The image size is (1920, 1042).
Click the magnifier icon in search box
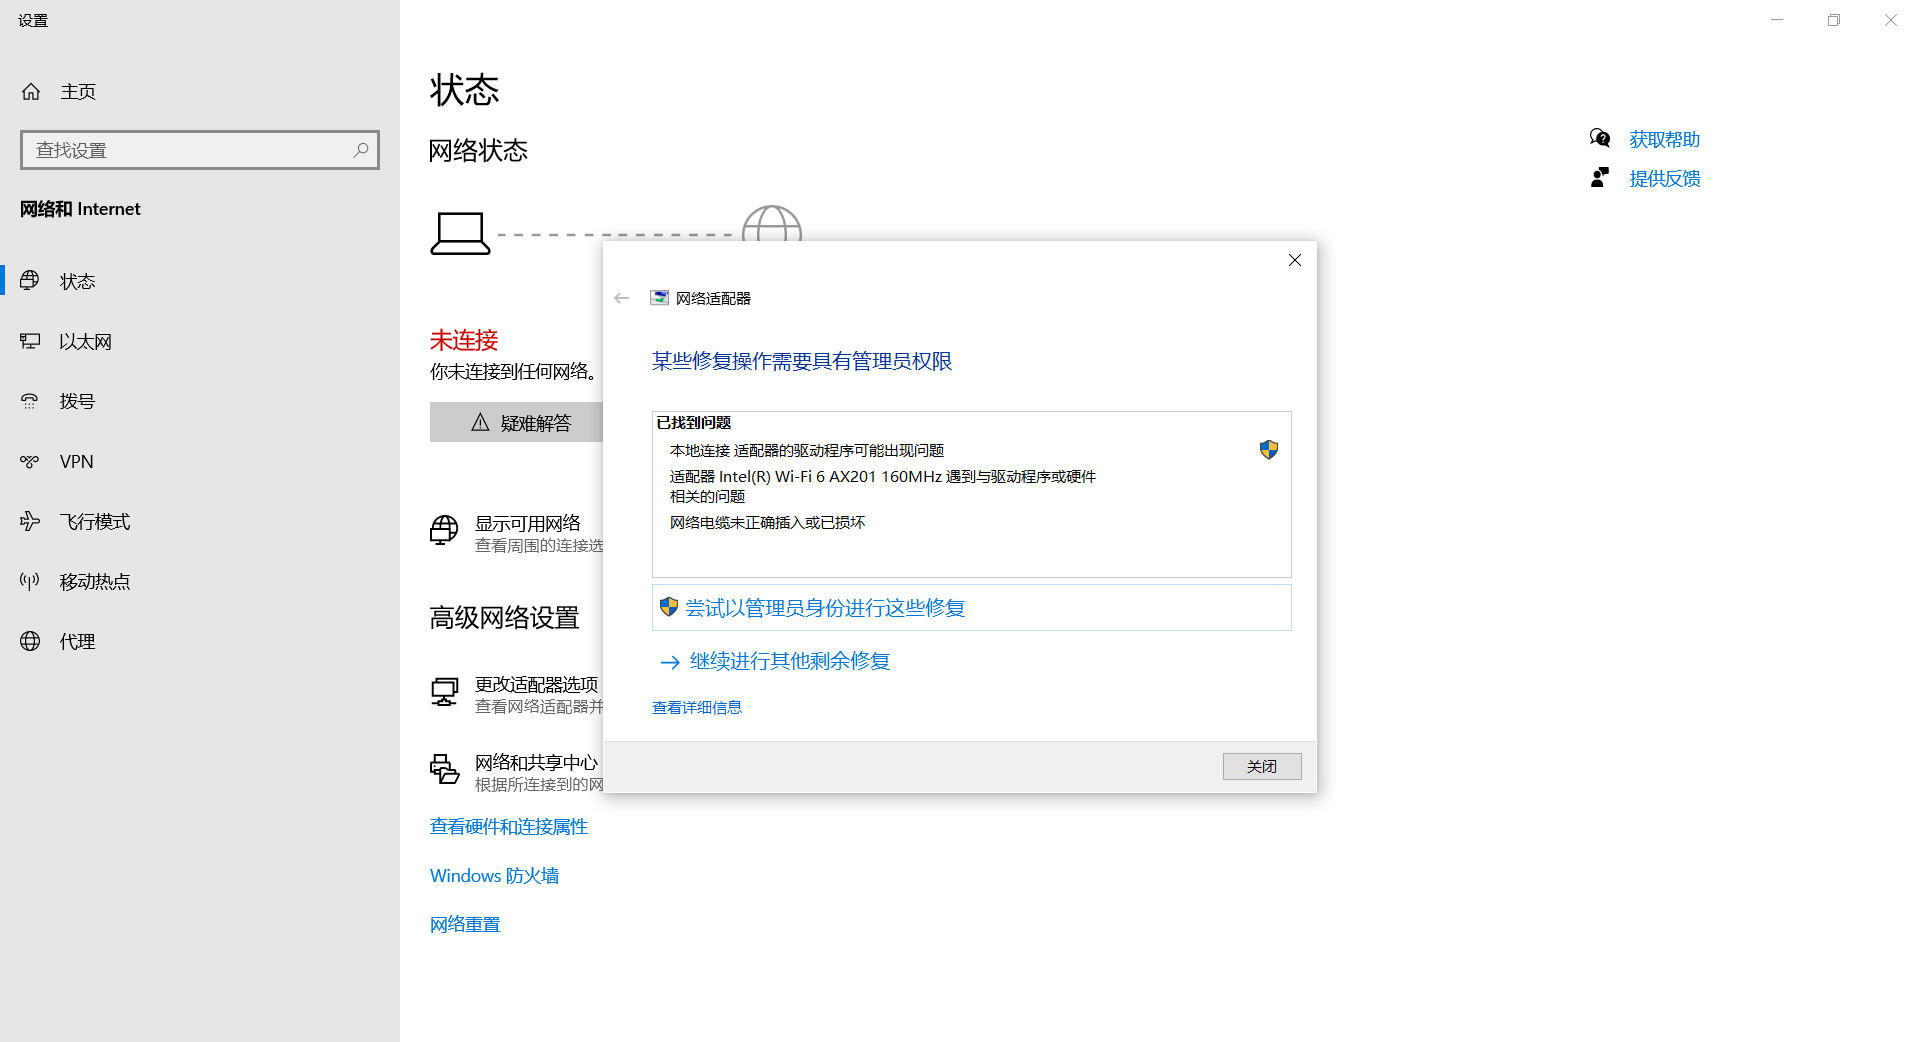pyautogui.click(x=361, y=150)
